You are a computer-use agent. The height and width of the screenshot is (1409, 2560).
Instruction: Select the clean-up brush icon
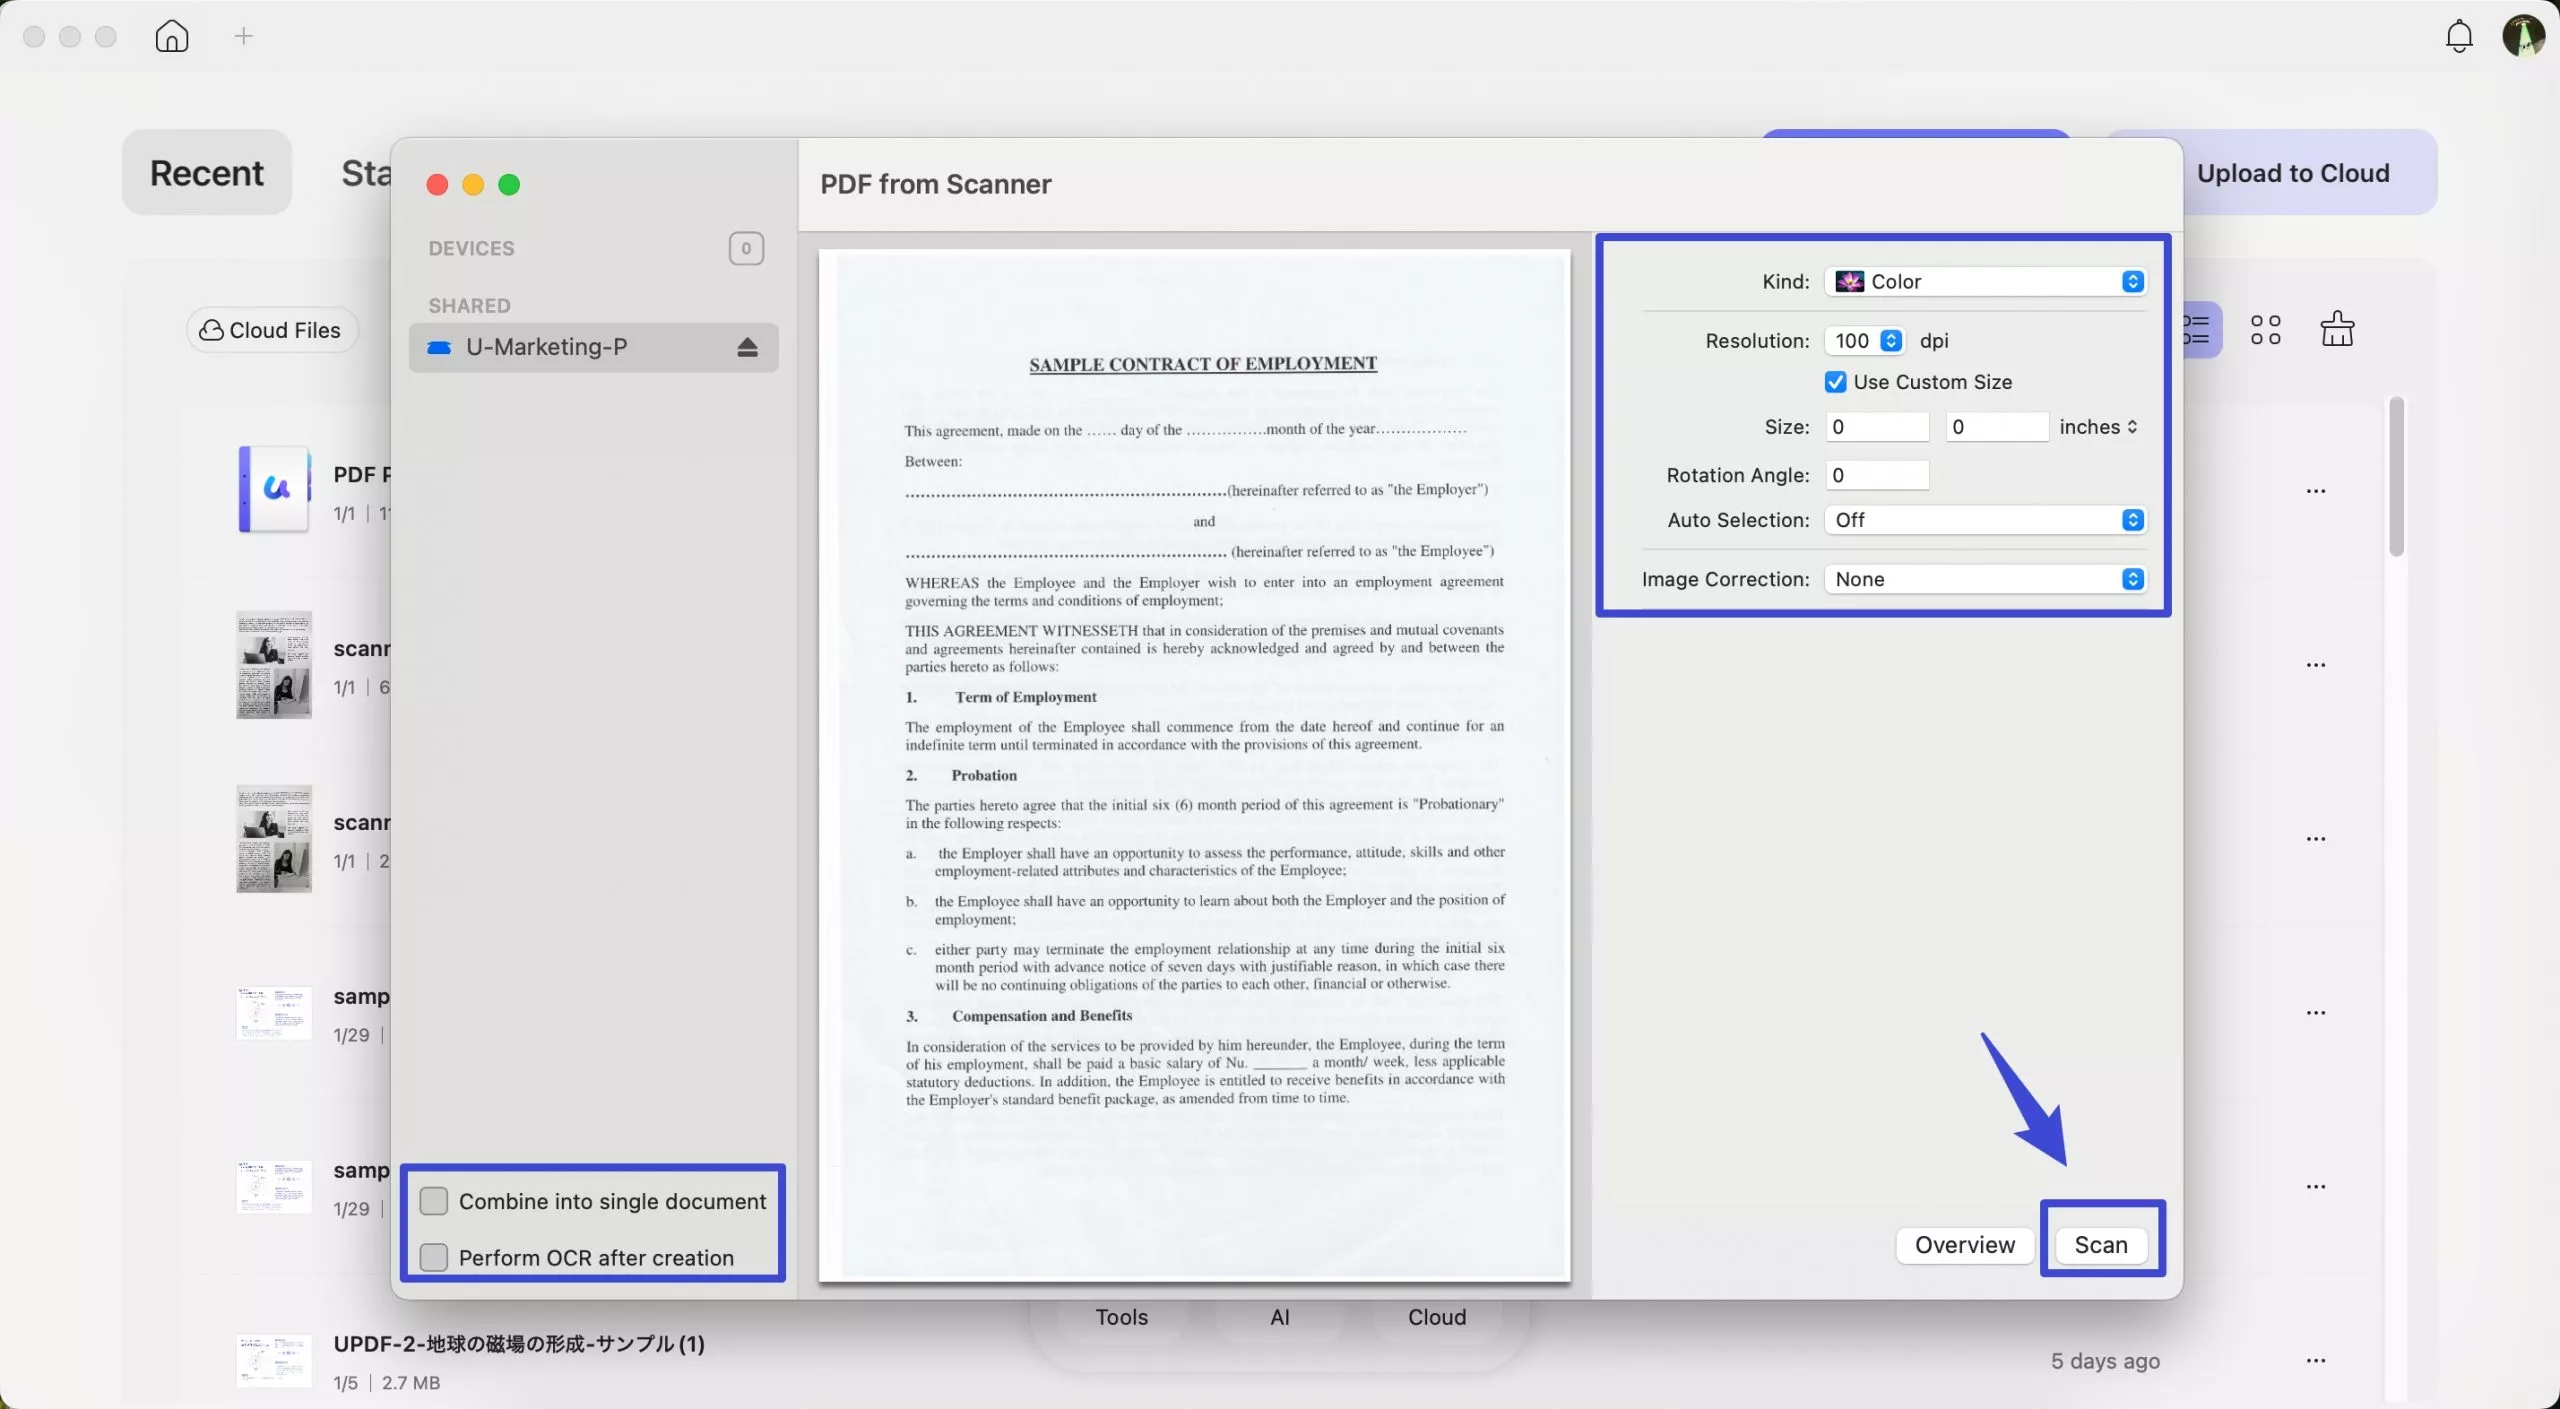coord(2337,328)
